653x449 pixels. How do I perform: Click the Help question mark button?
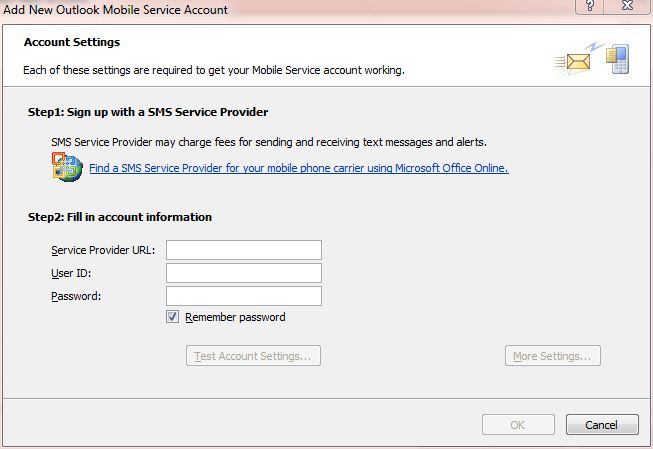[x=591, y=7]
